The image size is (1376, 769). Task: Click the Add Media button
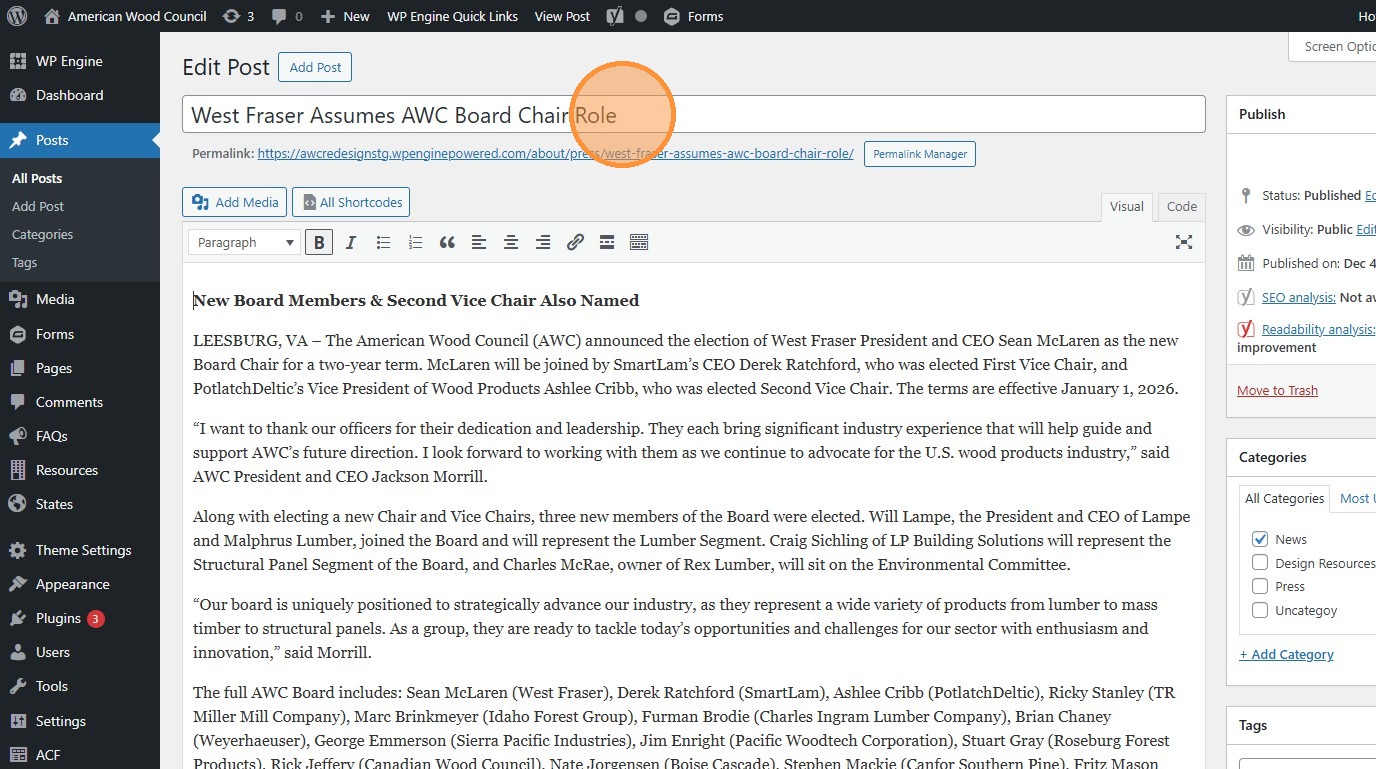[x=235, y=202]
